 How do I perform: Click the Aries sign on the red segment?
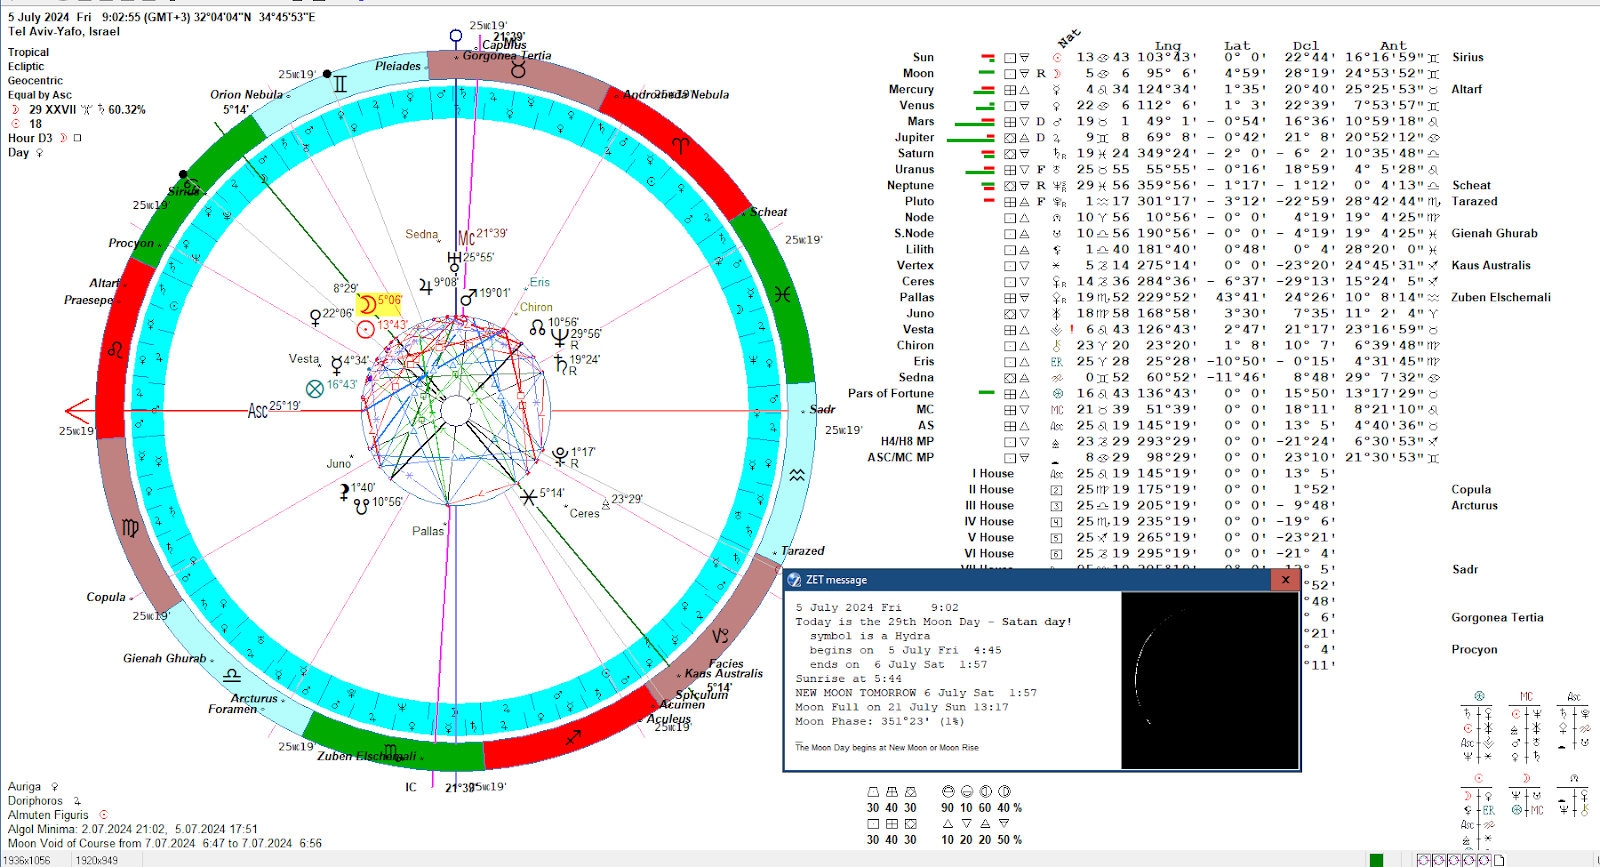680,146
